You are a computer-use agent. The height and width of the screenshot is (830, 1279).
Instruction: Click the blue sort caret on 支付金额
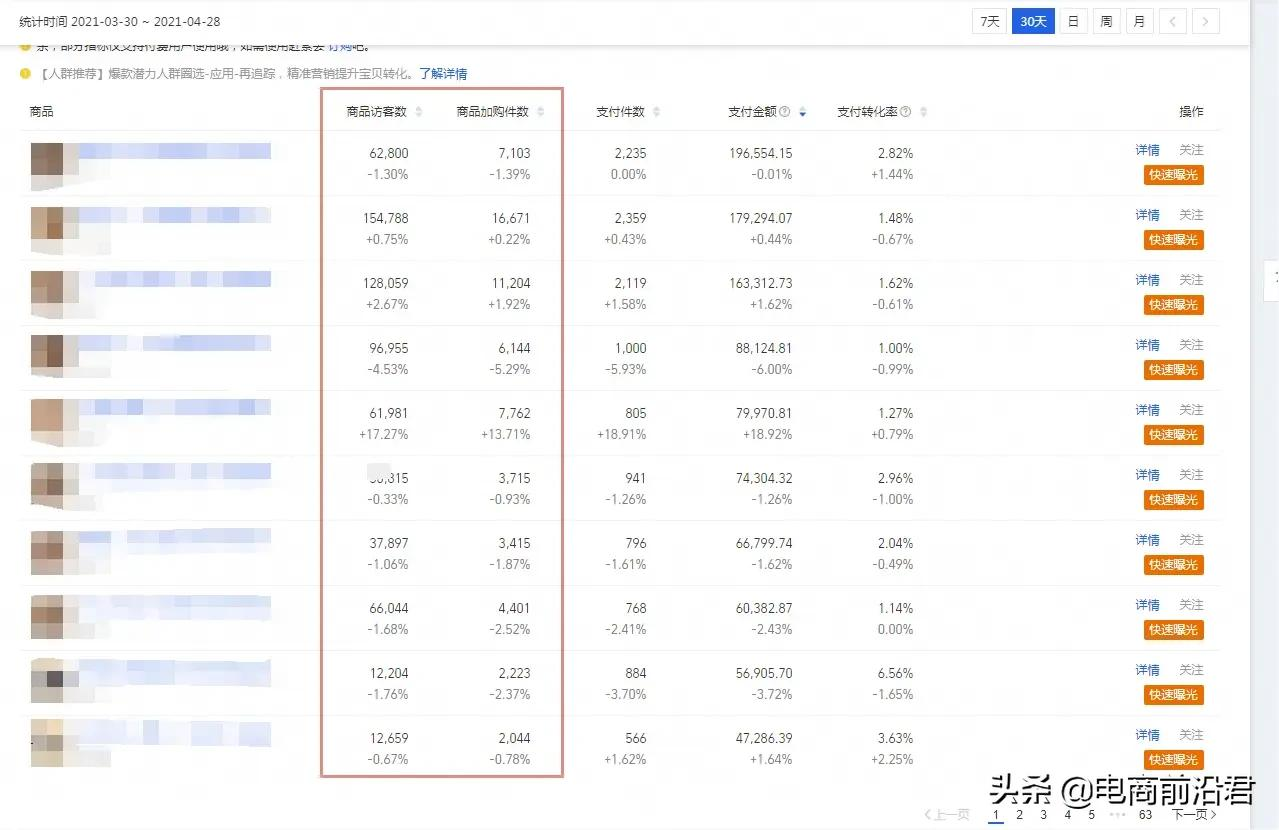click(803, 111)
